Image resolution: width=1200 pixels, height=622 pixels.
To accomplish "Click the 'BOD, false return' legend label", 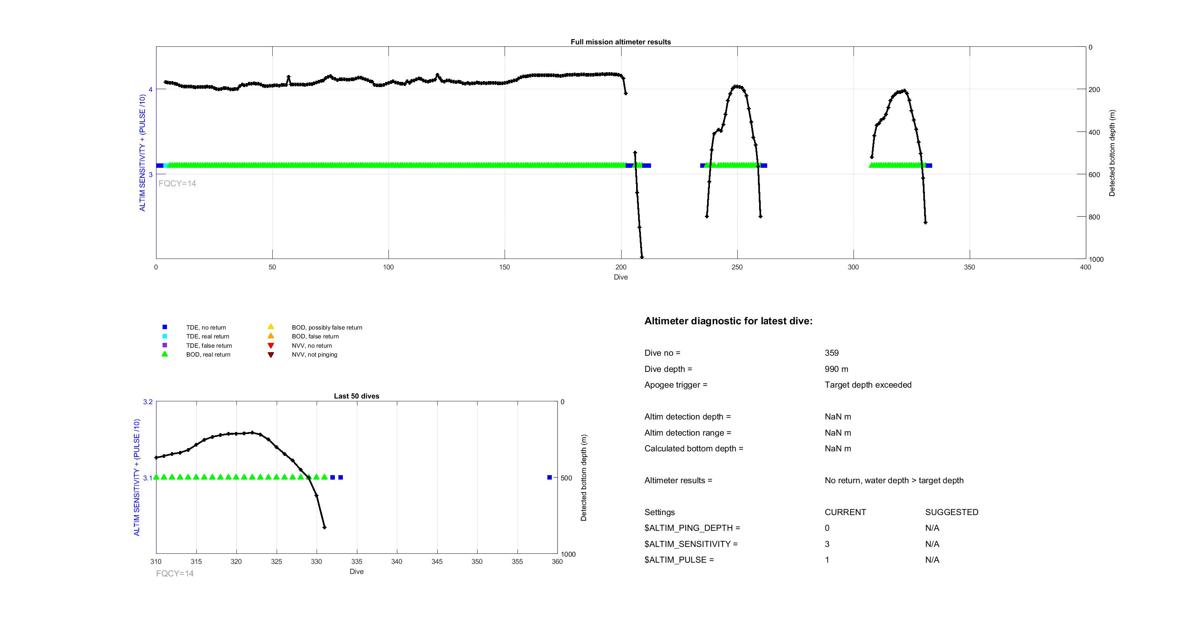I will click(x=315, y=336).
